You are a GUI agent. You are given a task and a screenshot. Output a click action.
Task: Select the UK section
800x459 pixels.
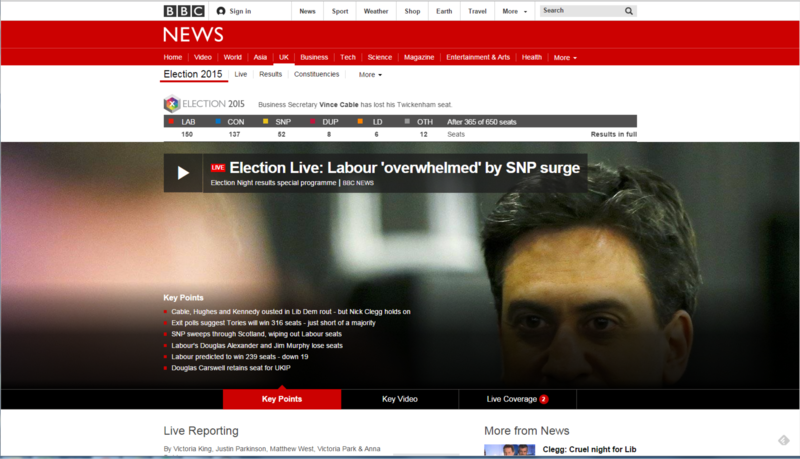click(x=284, y=57)
